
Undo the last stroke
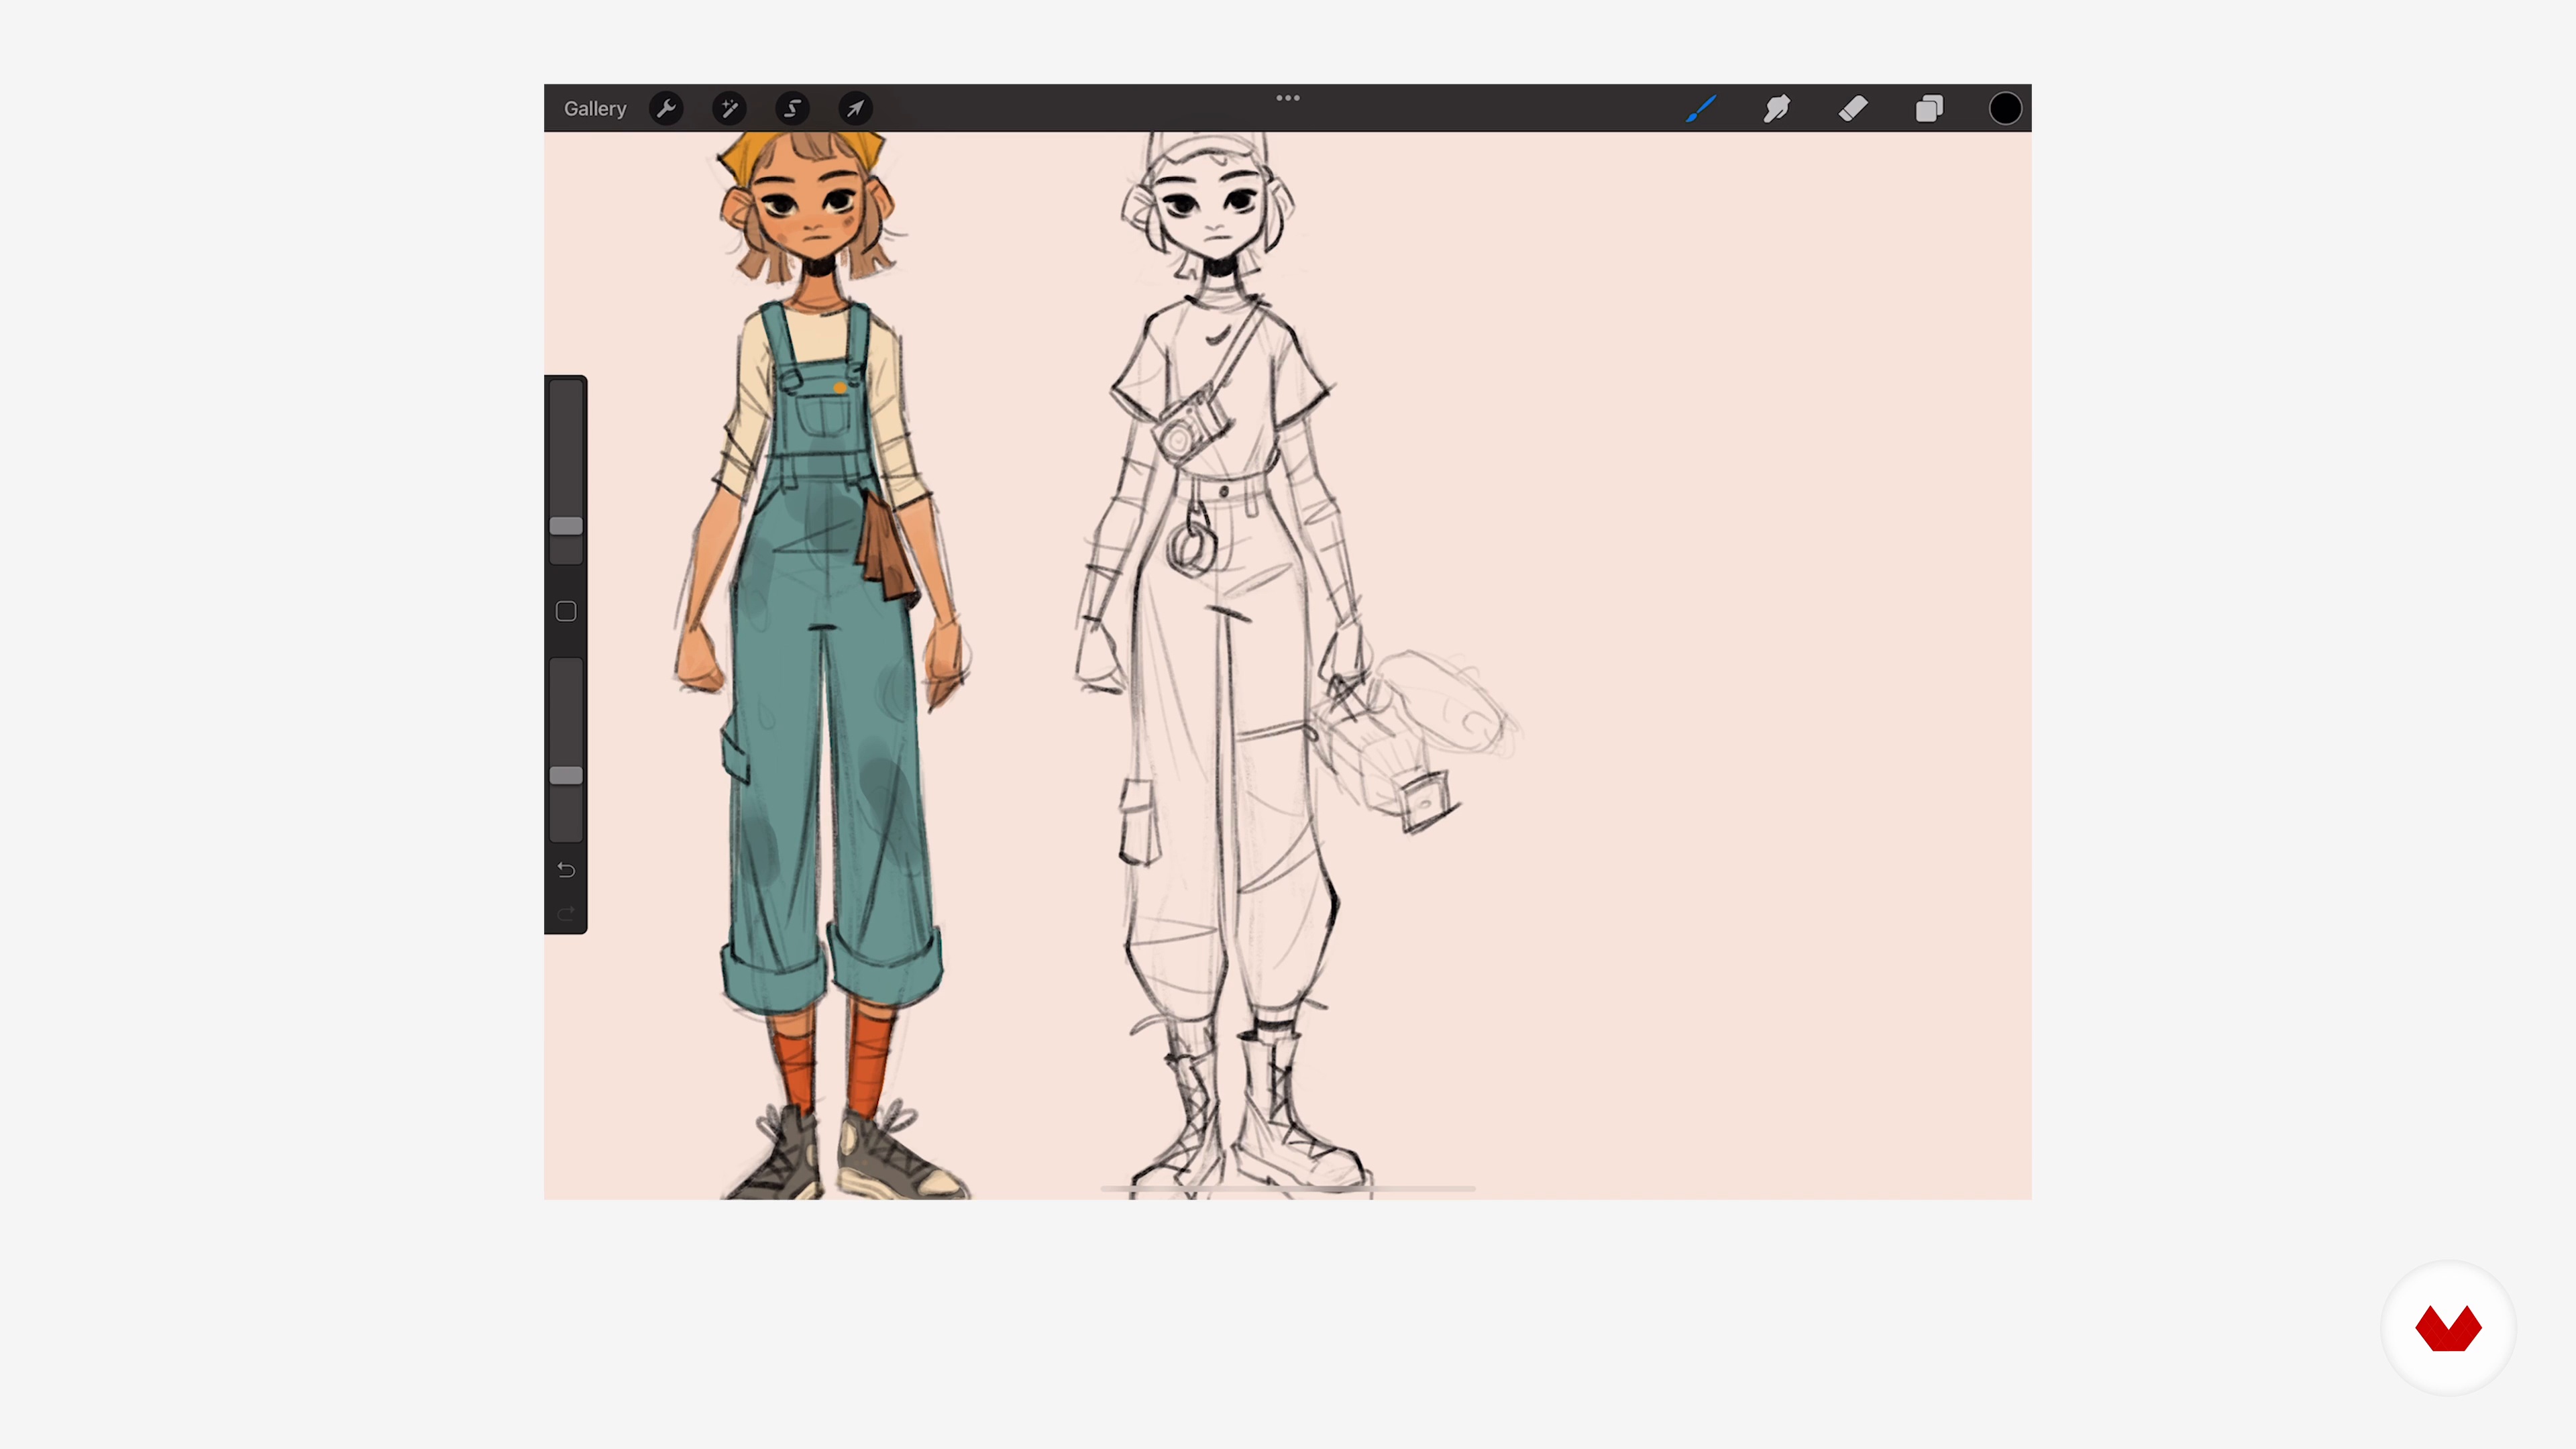coord(566,869)
